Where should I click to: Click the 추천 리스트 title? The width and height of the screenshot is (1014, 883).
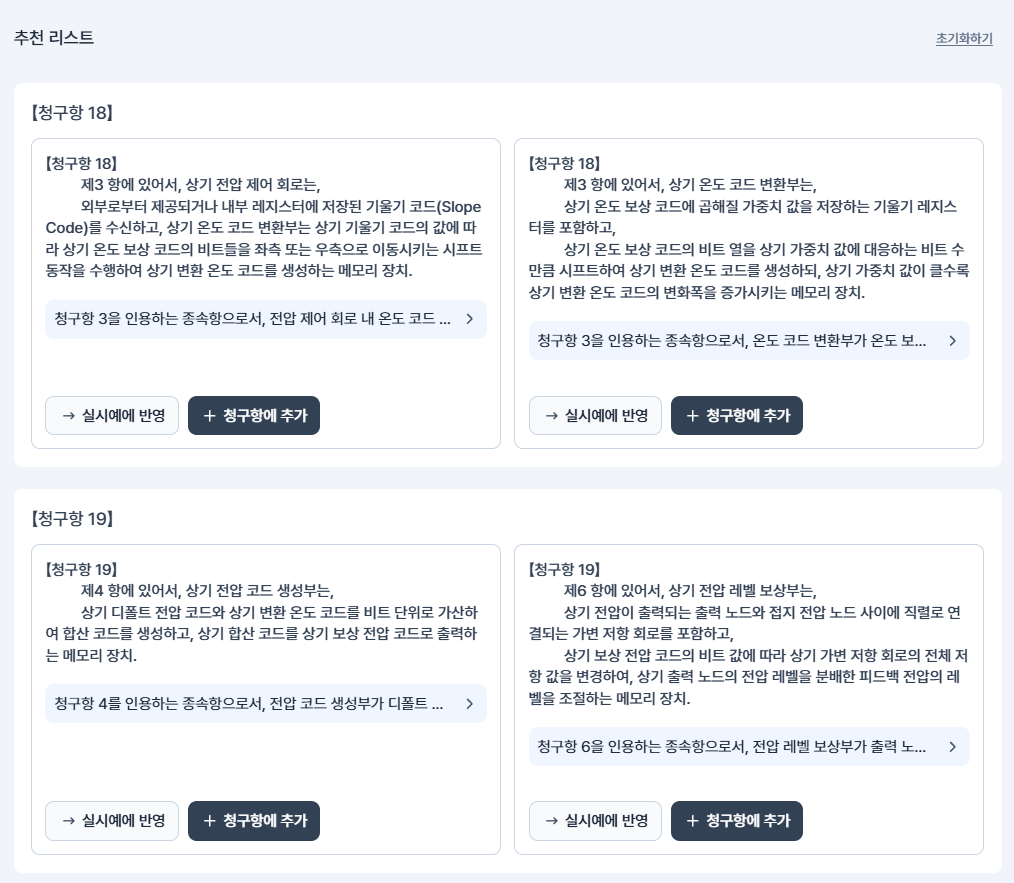click(54, 38)
